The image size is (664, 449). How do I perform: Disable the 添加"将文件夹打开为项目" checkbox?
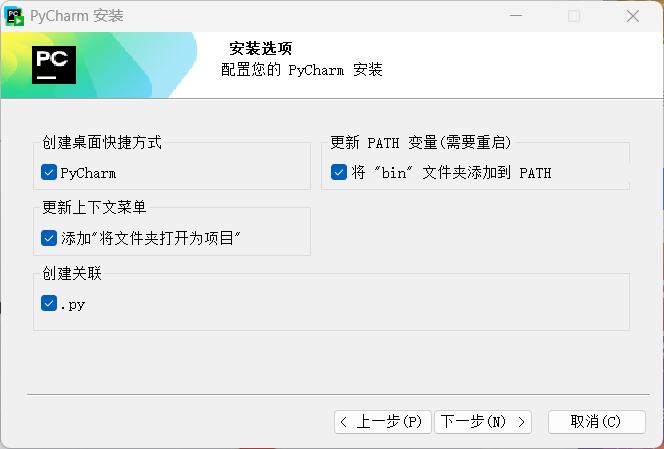tap(49, 238)
